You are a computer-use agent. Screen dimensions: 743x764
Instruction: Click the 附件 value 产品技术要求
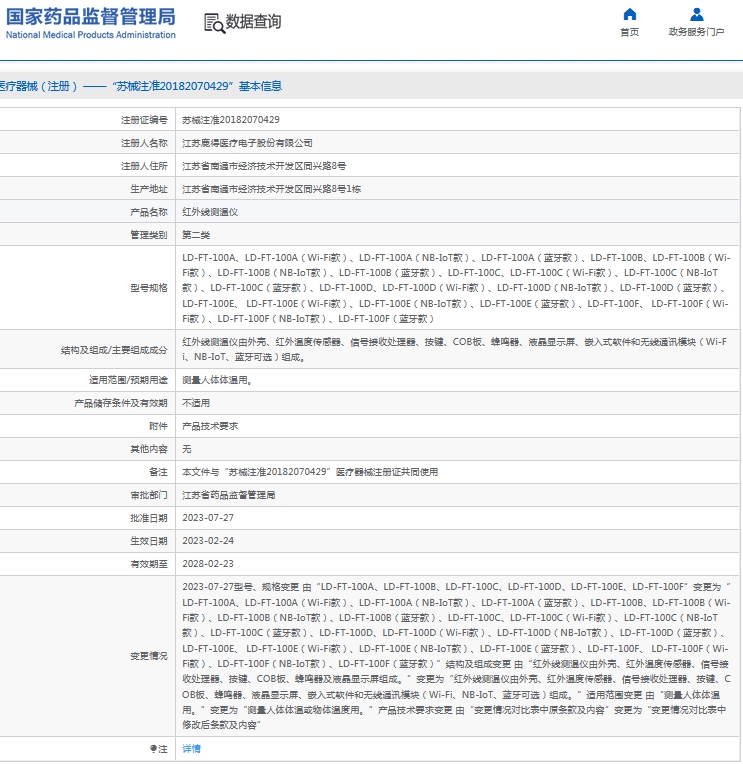pos(210,426)
